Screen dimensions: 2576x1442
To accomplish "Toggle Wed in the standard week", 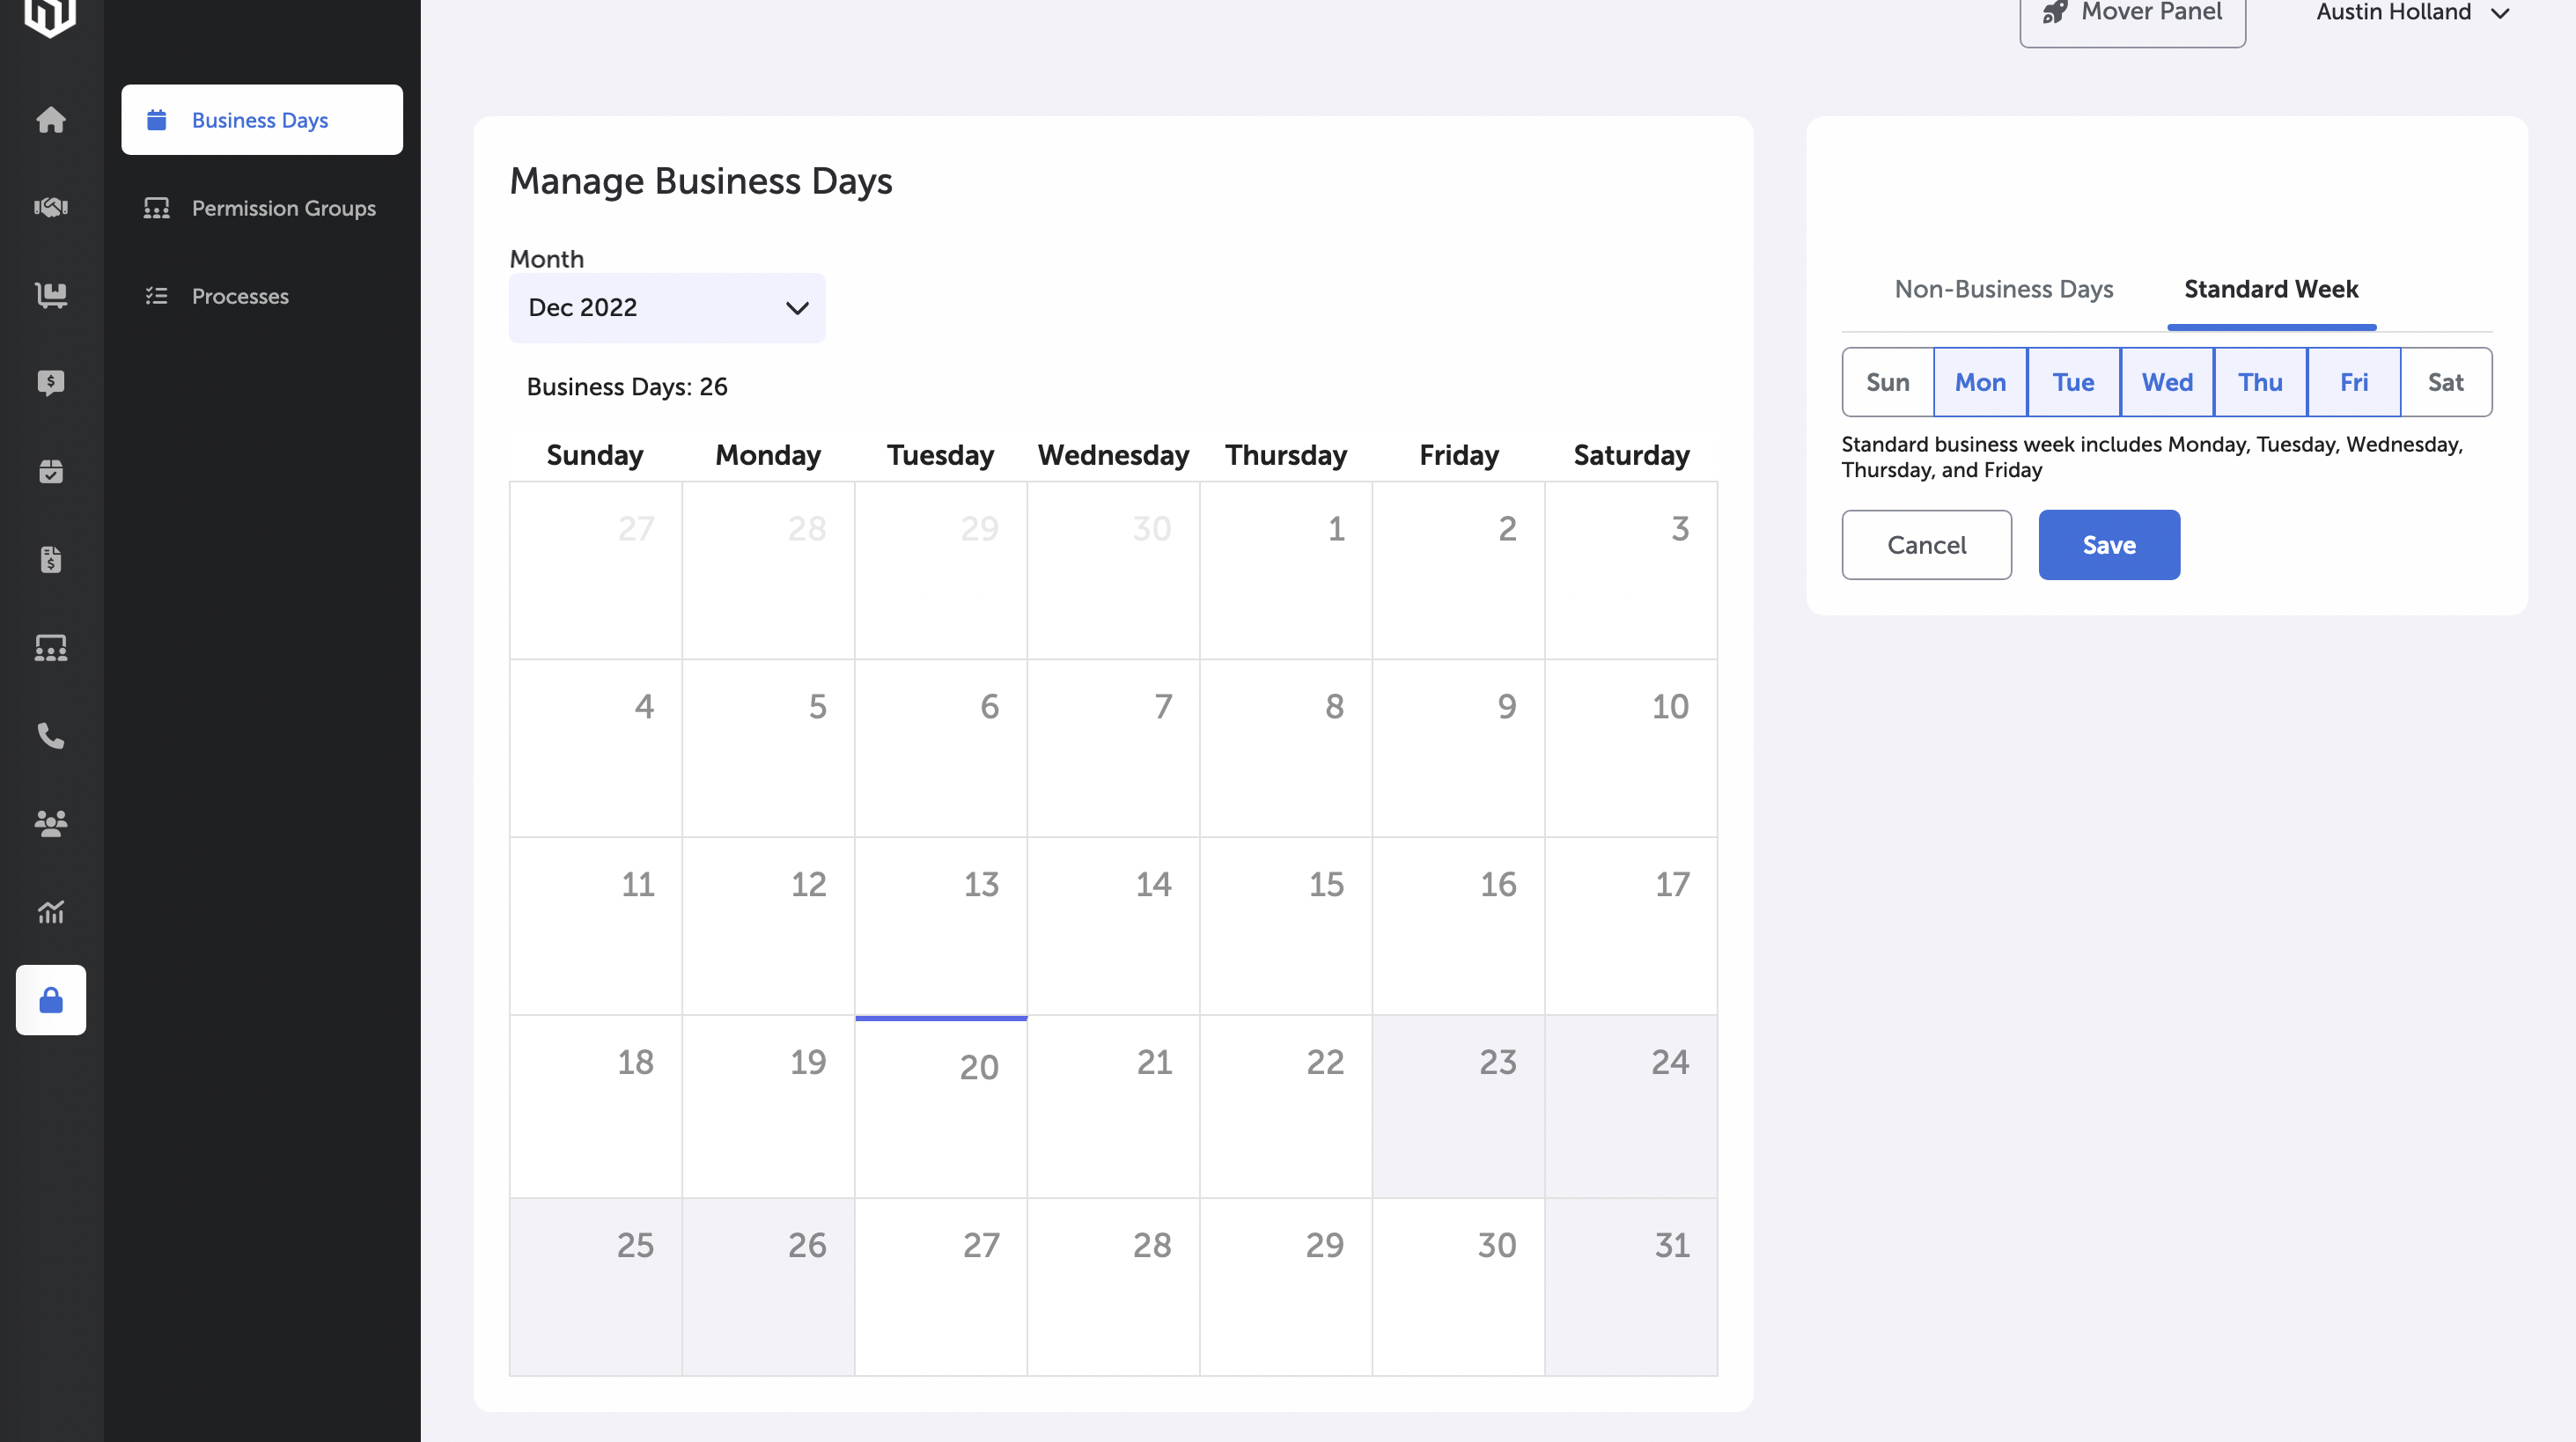I will pyautogui.click(x=2167, y=382).
